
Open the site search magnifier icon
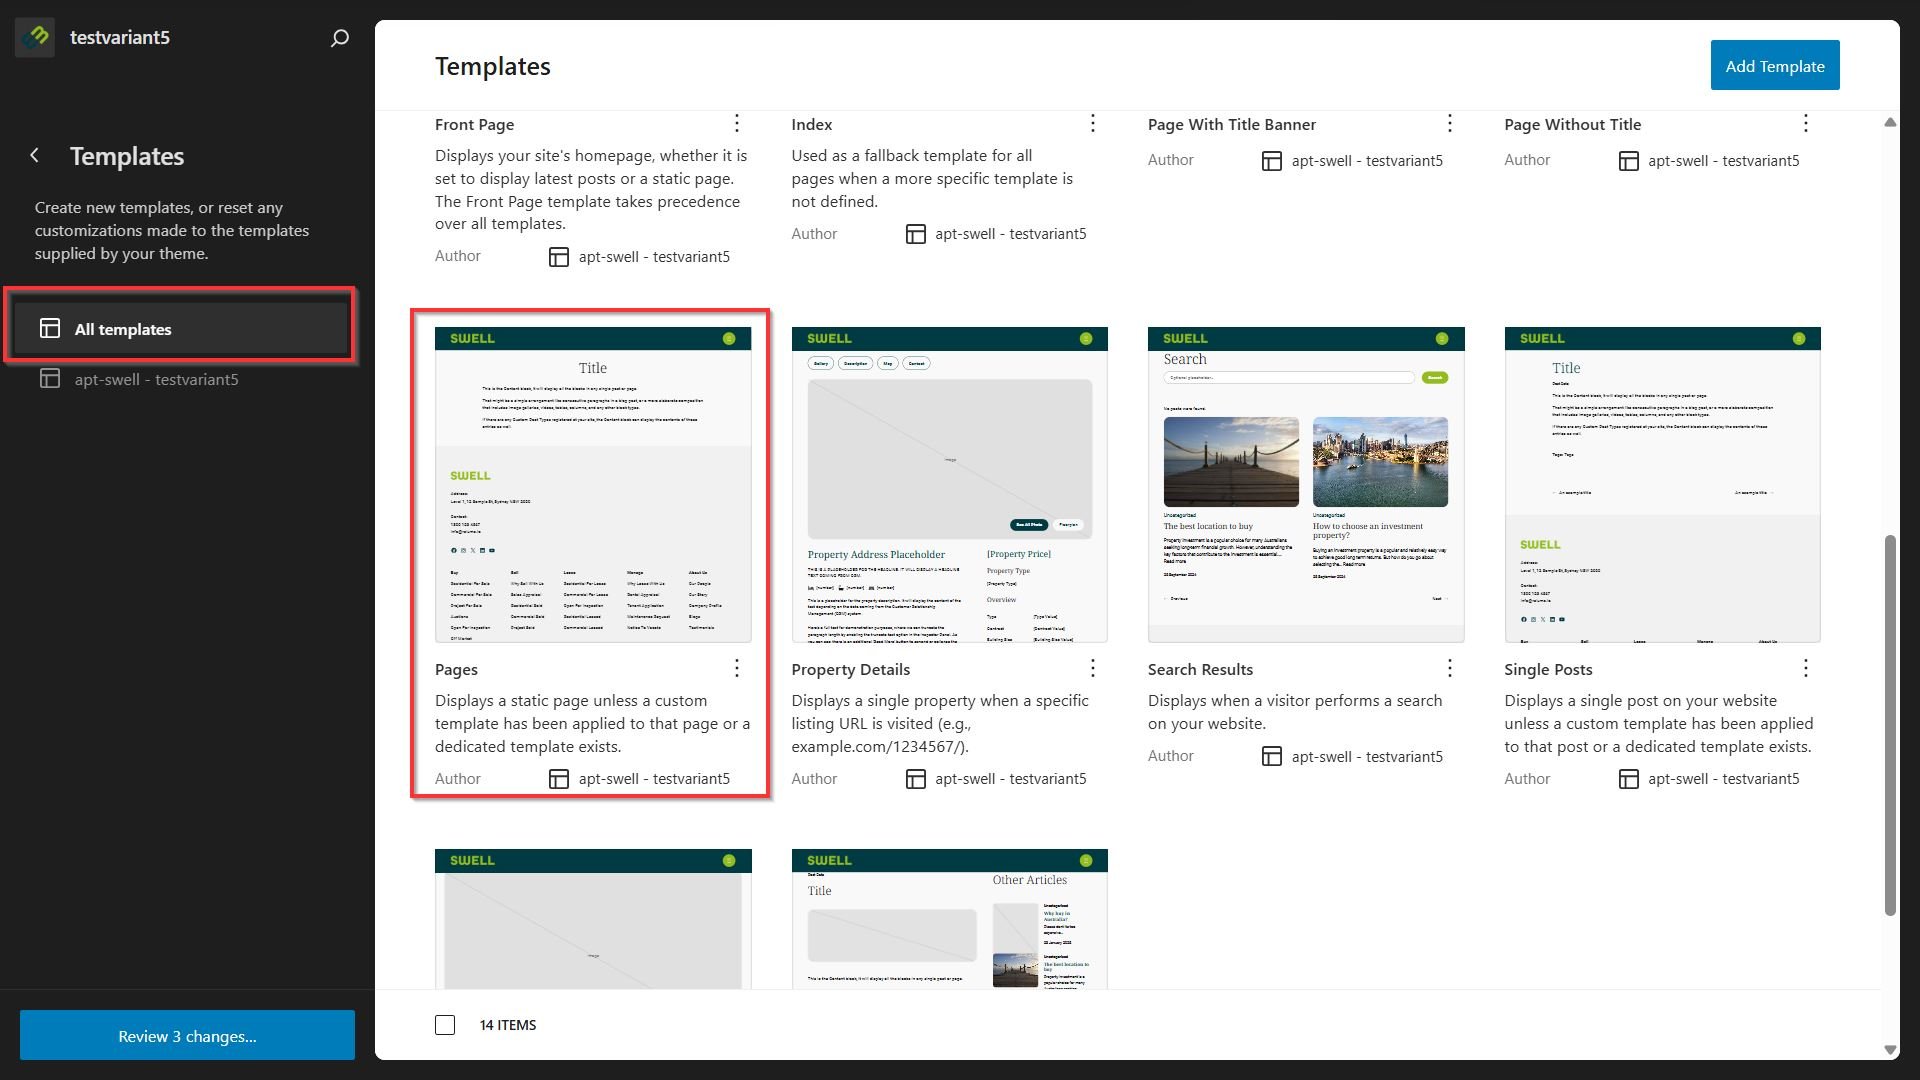click(340, 38)
